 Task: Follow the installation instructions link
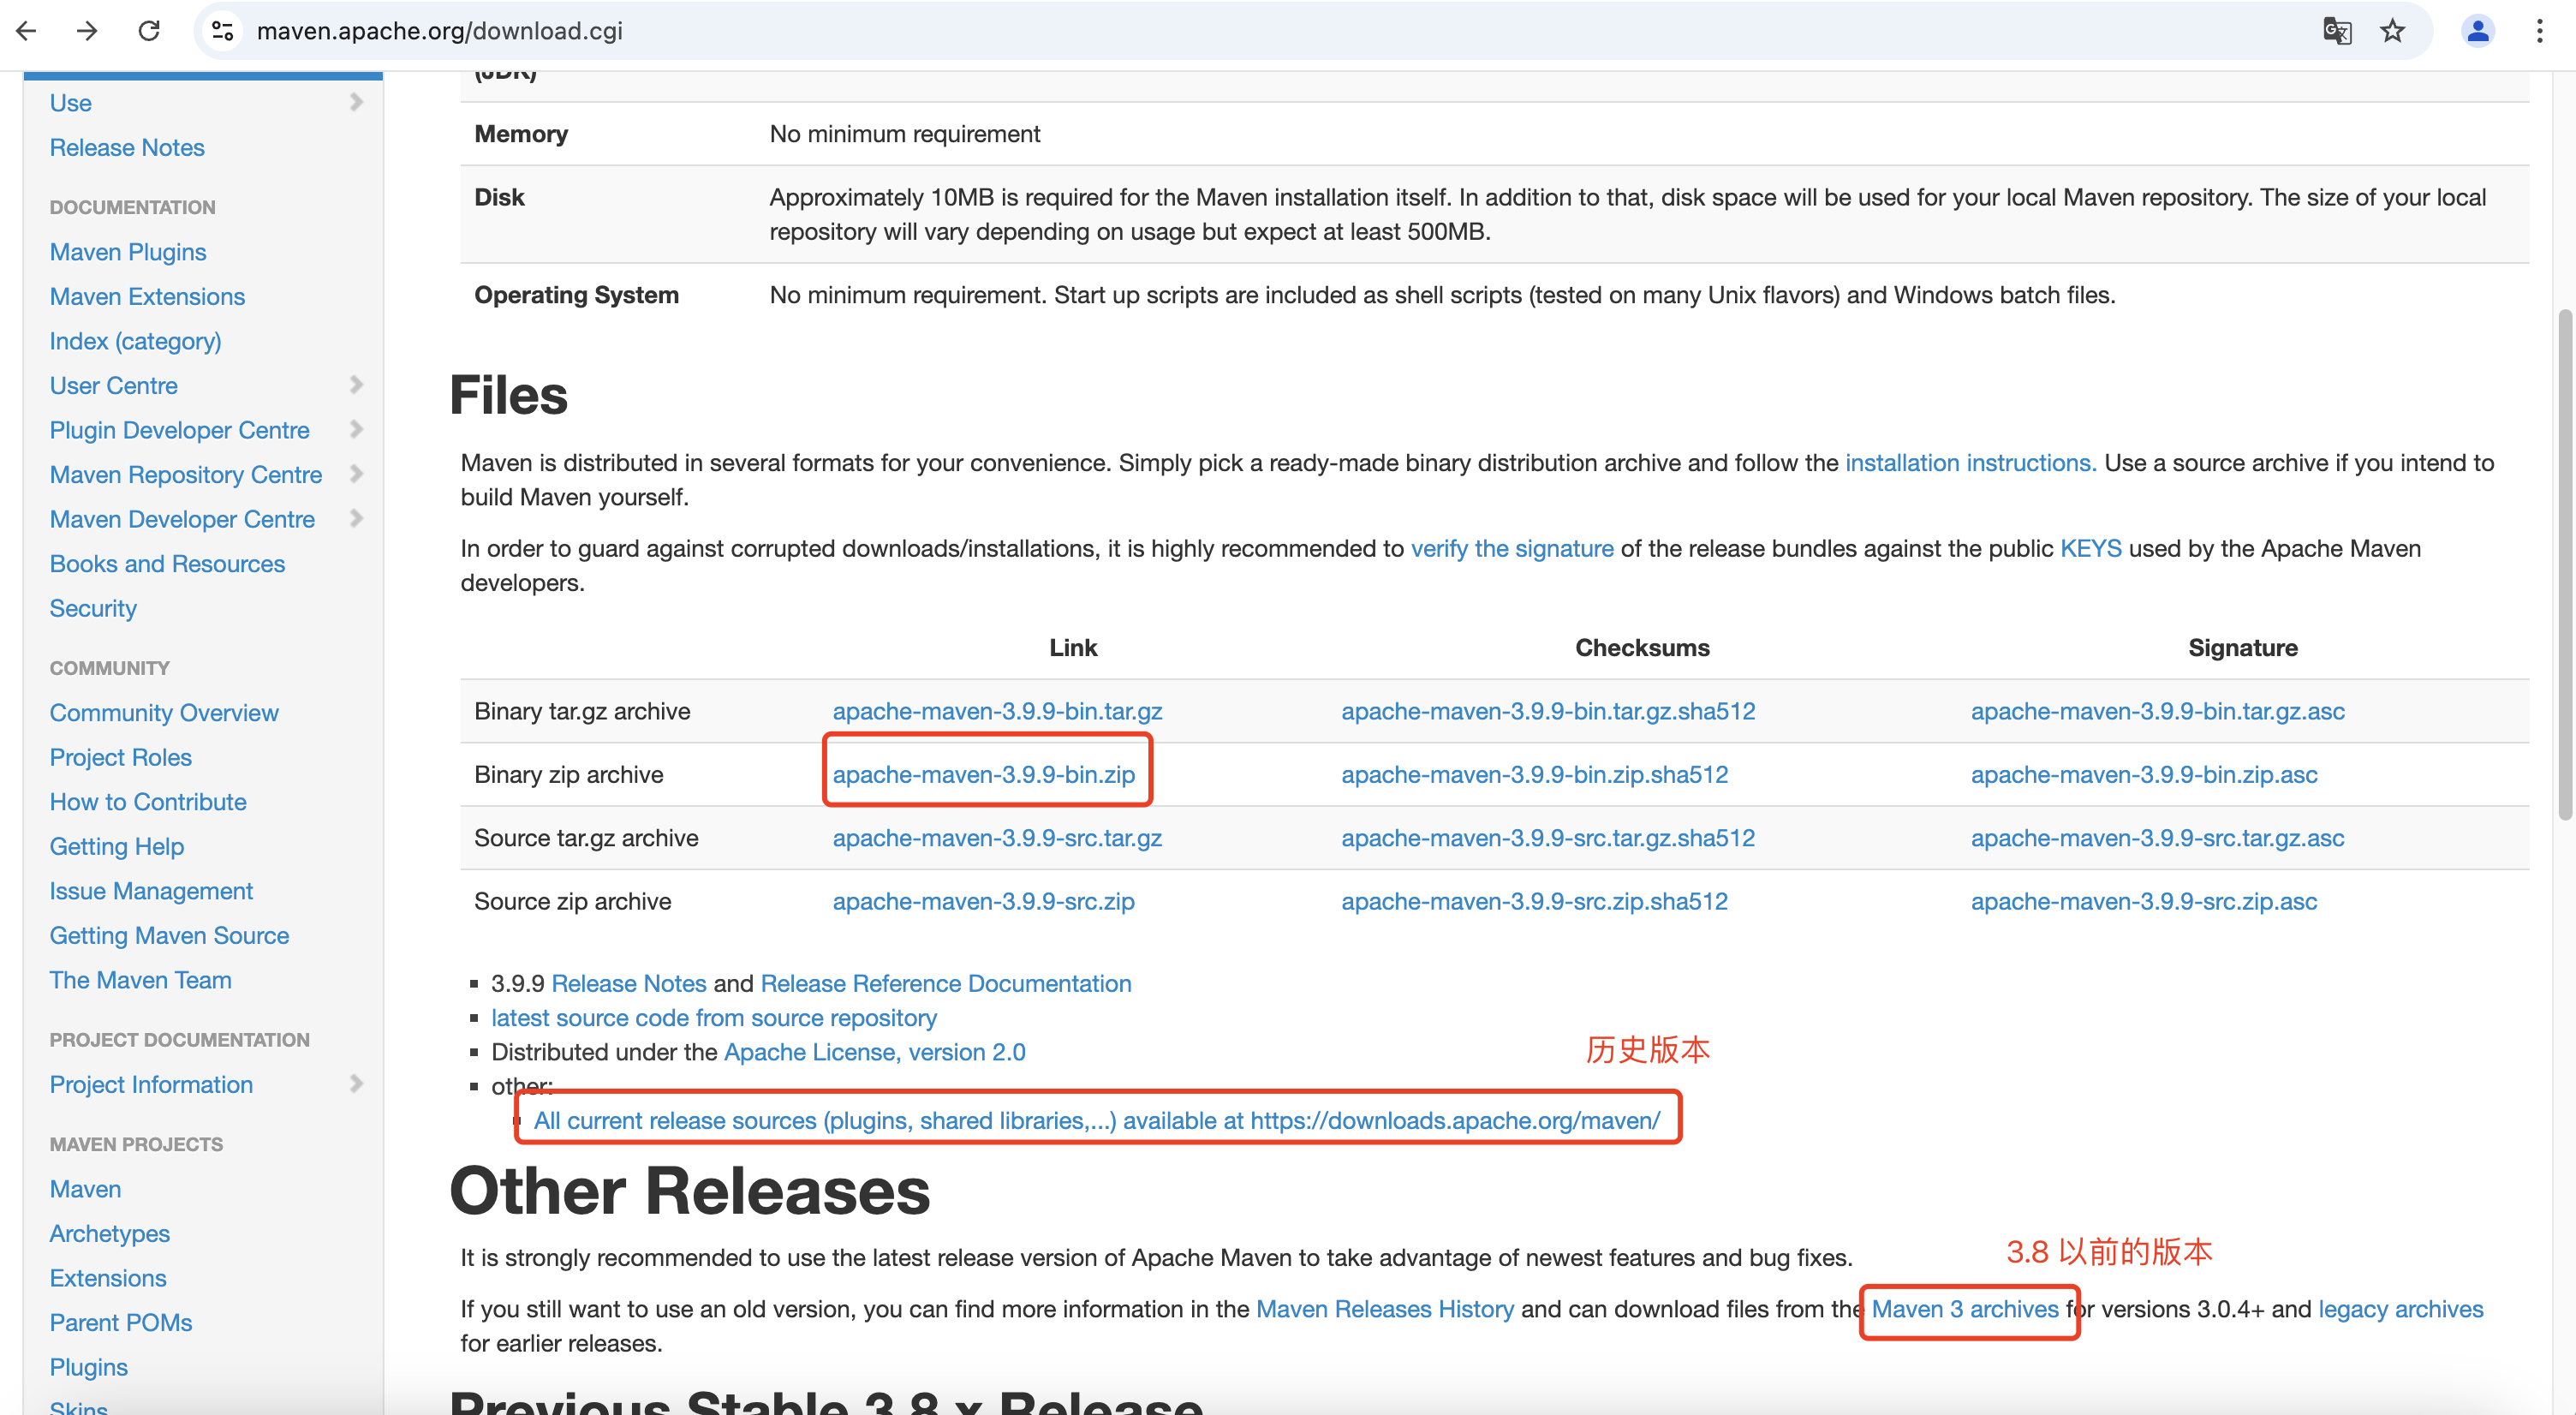(1970, 463)
